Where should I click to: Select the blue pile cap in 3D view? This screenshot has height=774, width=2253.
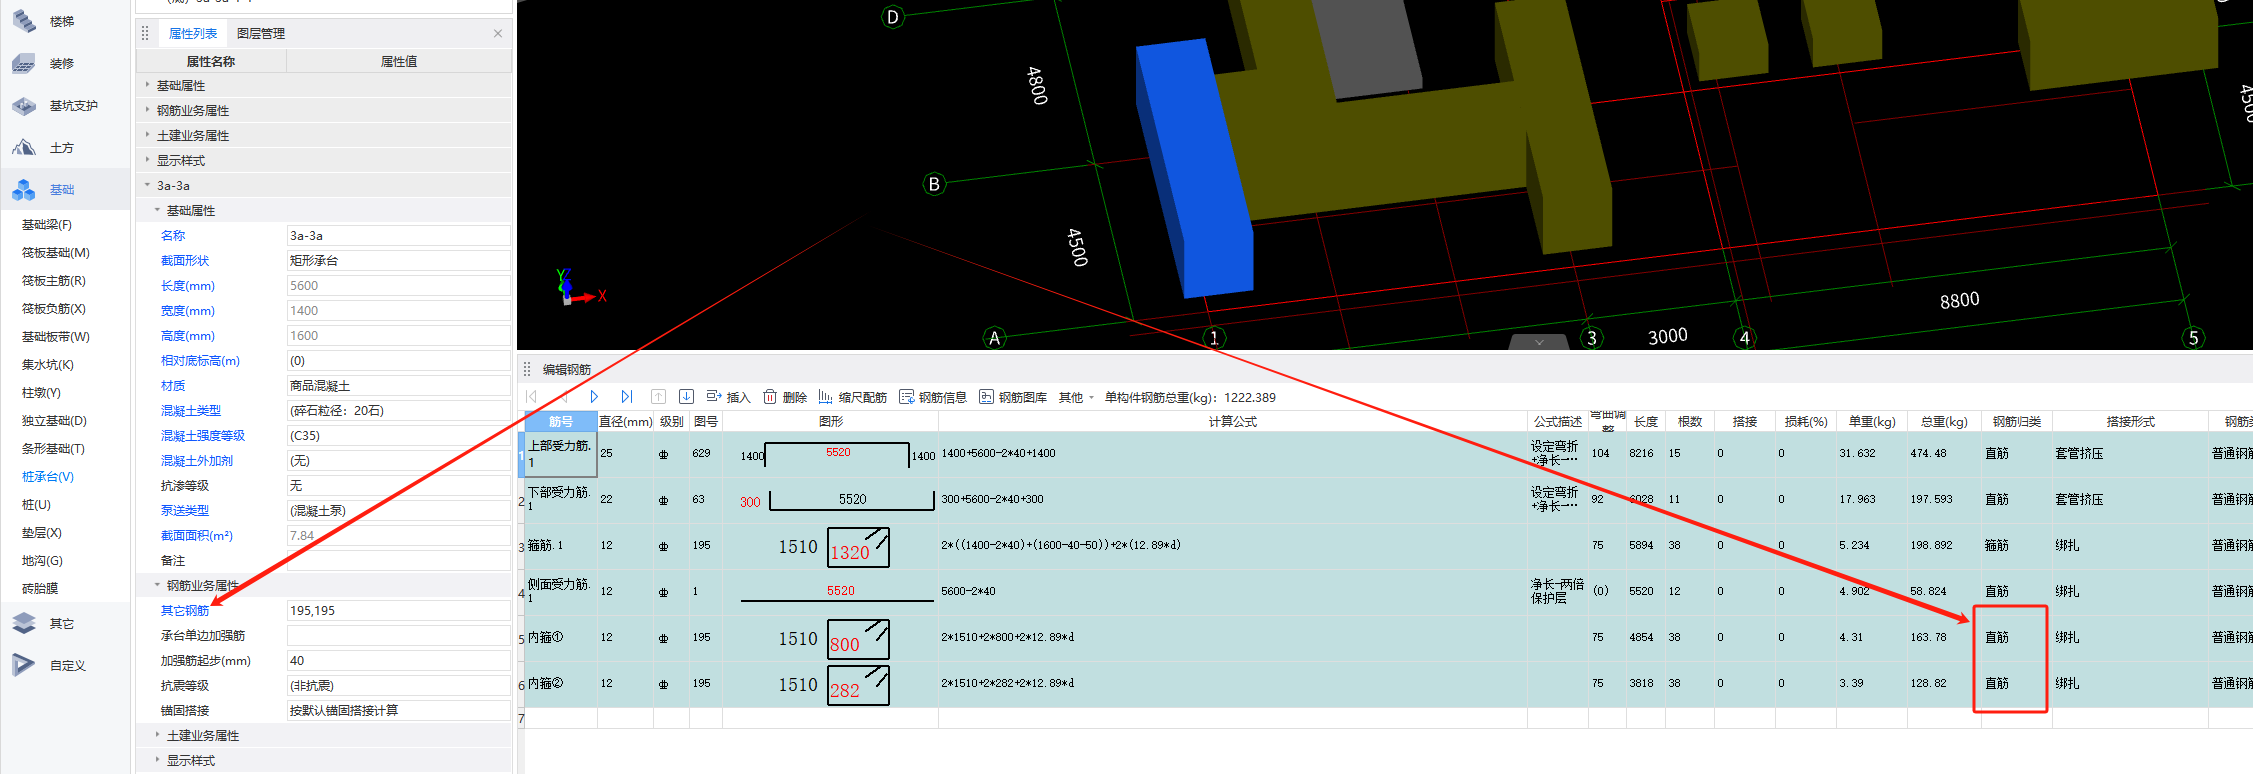1195,170
